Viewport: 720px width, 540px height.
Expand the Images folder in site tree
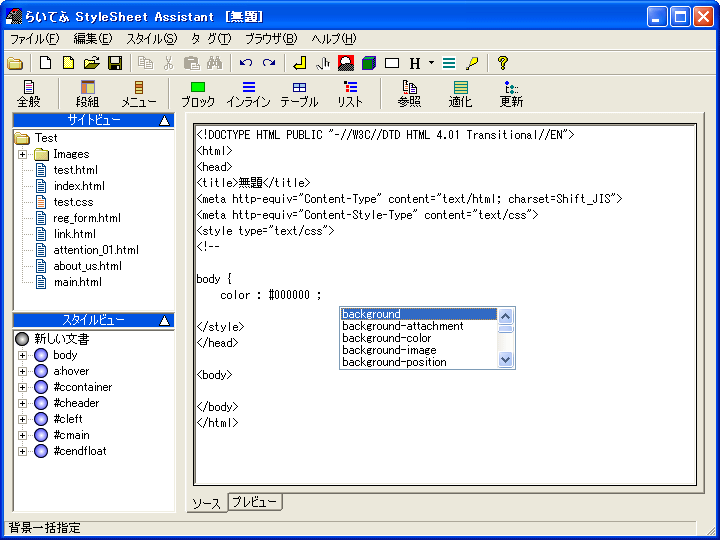click(22, 154)
